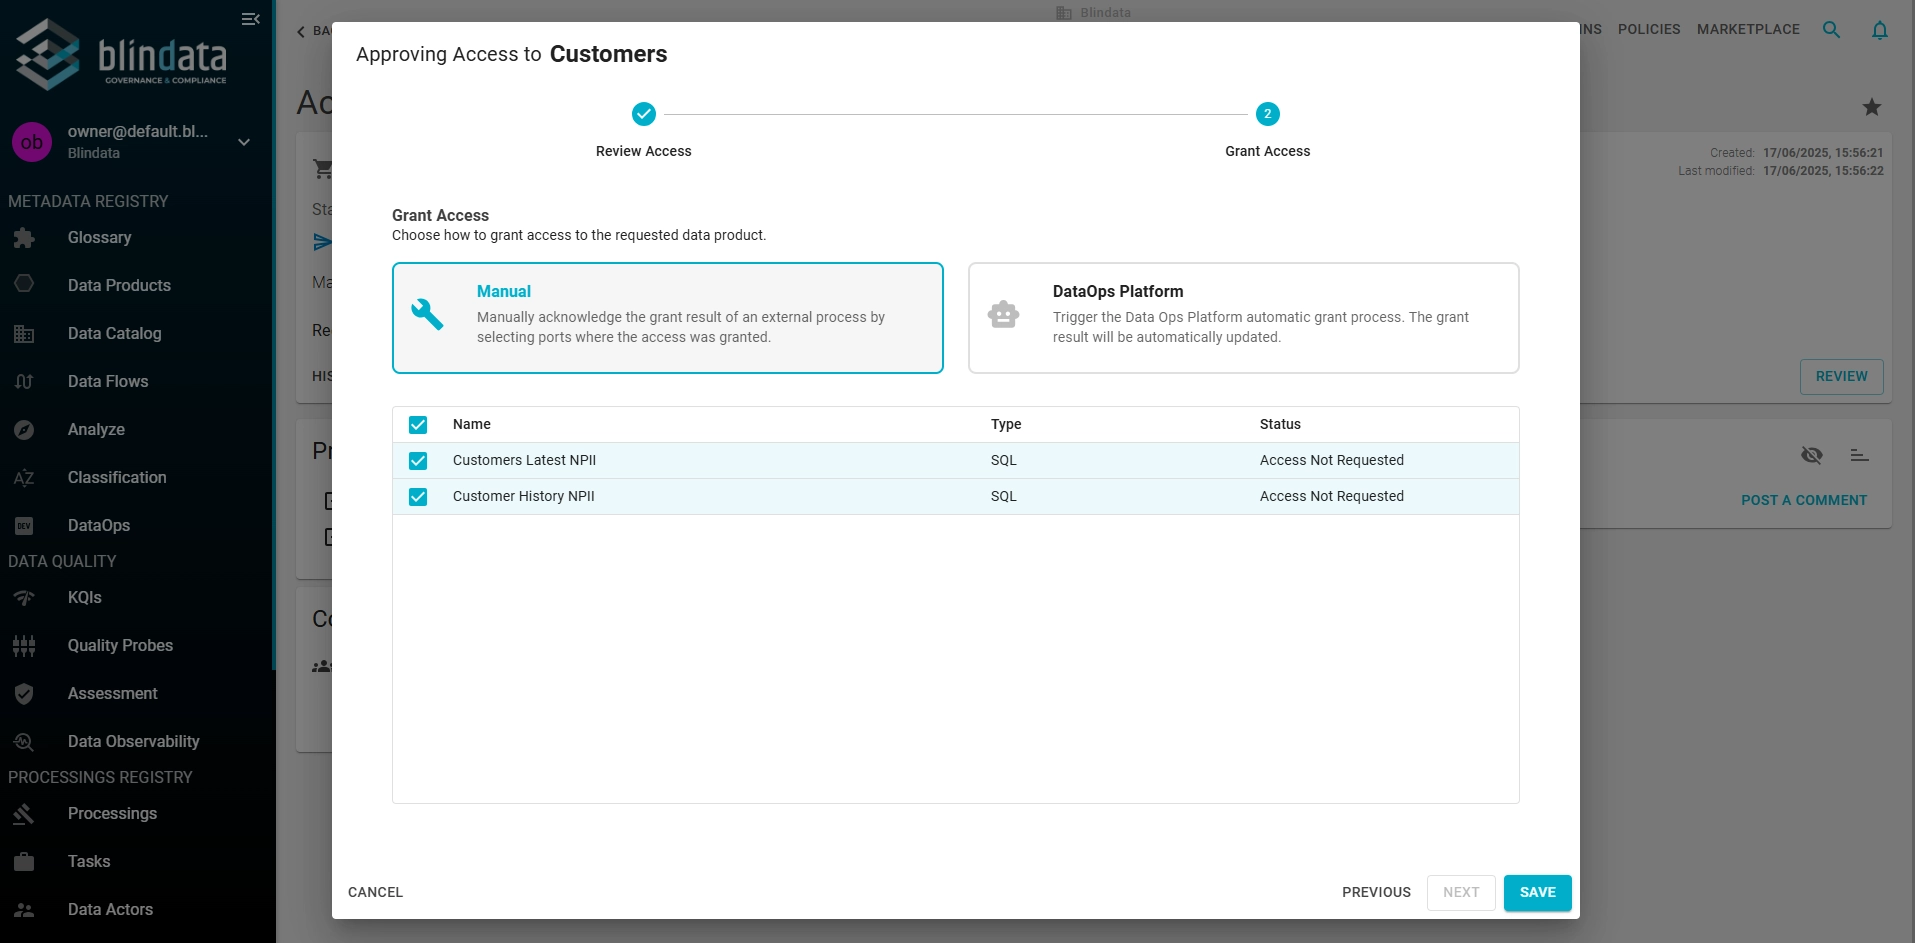Click SQL type of Customers Latest NPII

coord(1004,461)
